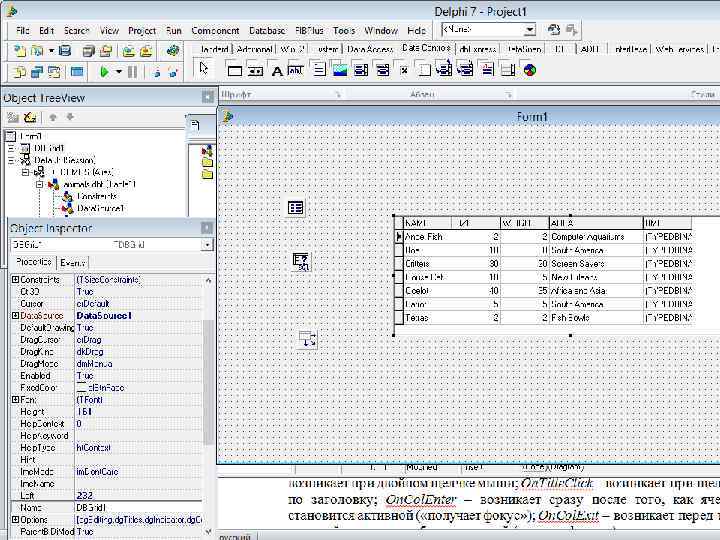Collapse the animals.dbf table tree node
720x540 pixels.
(40, 184)
